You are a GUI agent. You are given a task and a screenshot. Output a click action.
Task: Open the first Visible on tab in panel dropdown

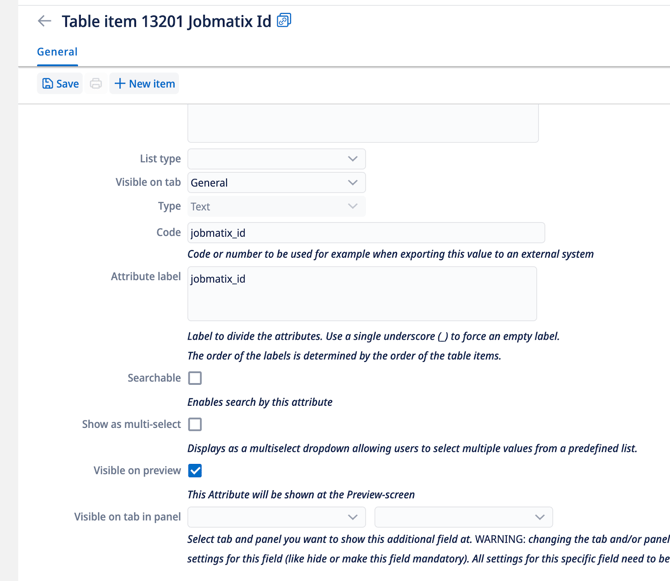[276, 517]
